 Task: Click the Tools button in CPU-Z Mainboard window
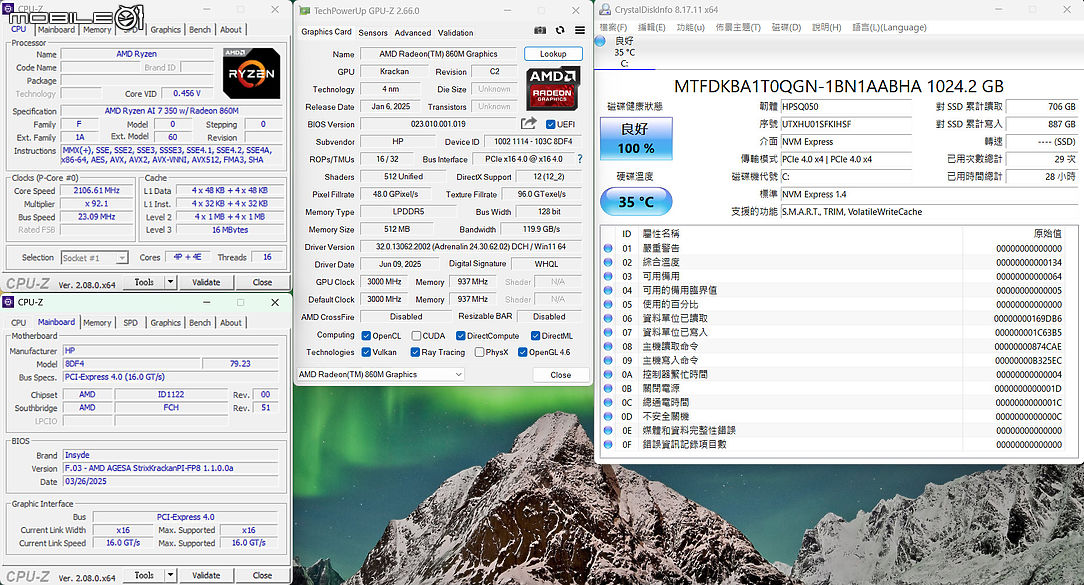coord(144,575)
